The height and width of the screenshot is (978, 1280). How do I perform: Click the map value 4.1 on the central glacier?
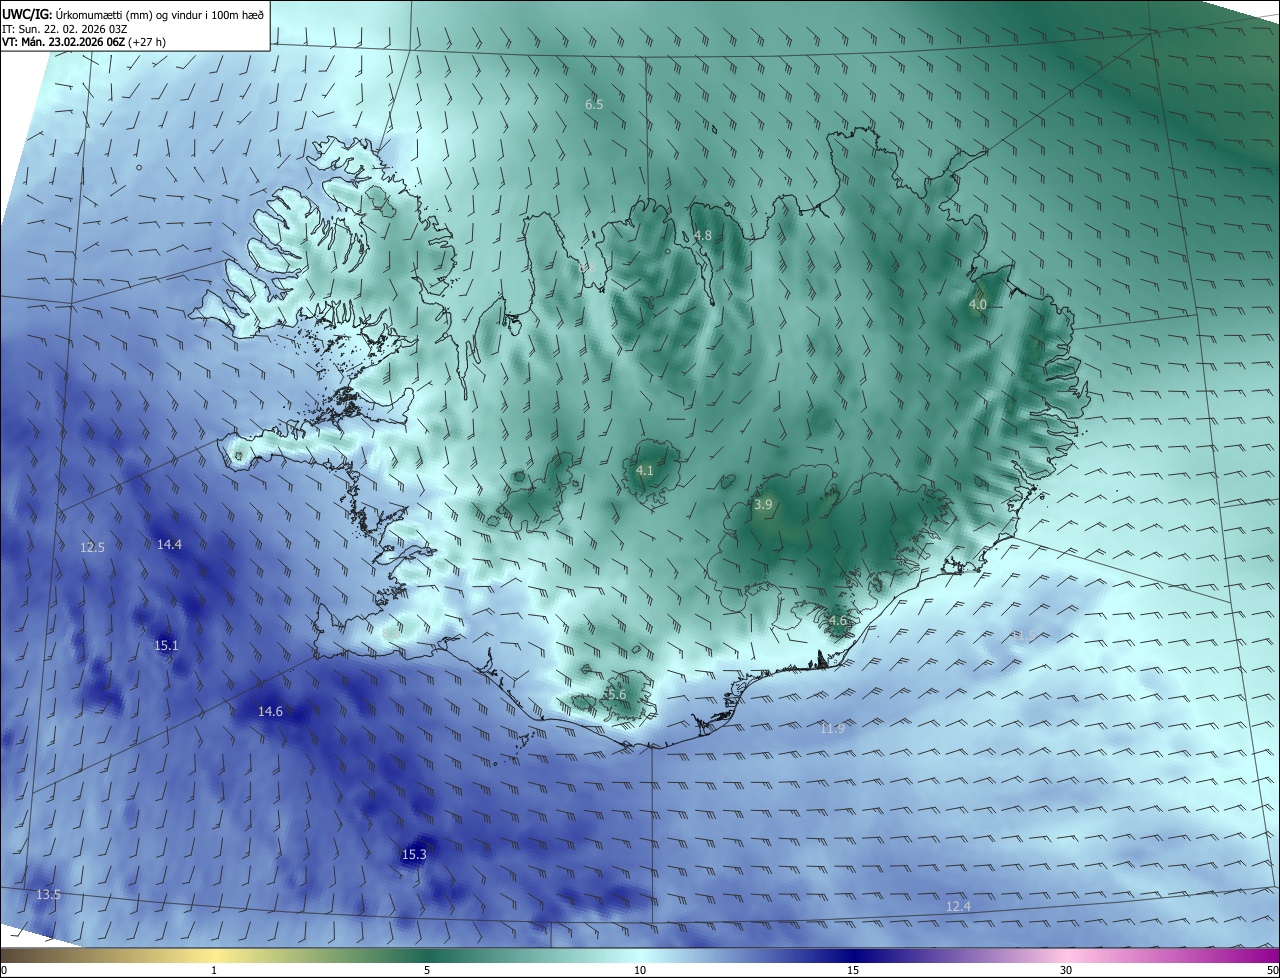pyautogui.click(x=645, y=470)
